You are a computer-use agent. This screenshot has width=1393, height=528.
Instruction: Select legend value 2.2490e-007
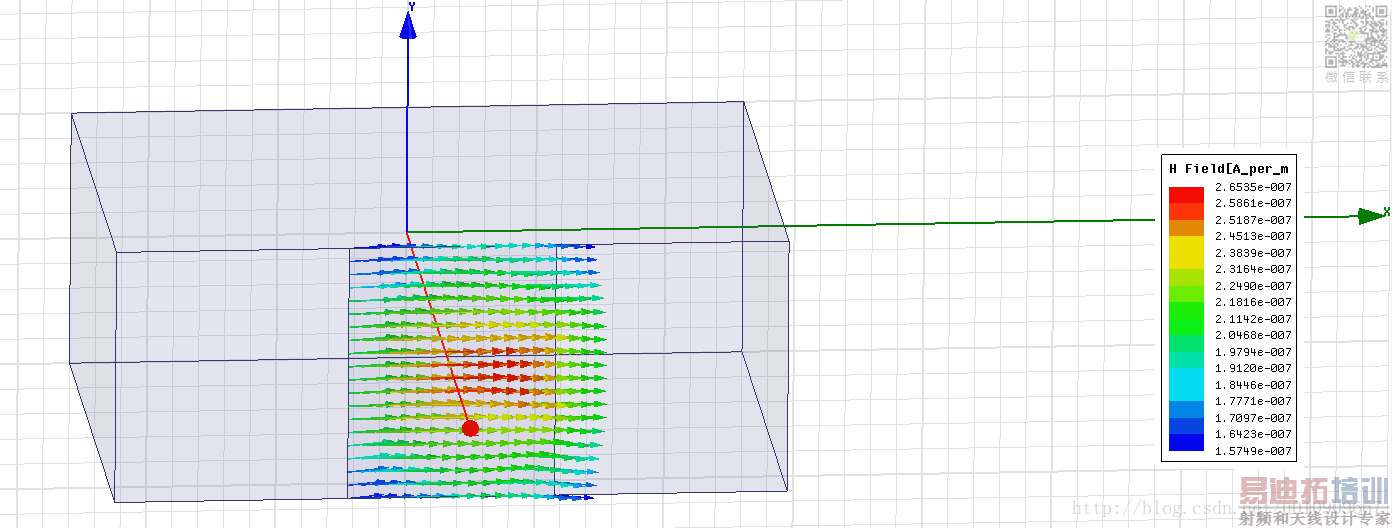1253,286
